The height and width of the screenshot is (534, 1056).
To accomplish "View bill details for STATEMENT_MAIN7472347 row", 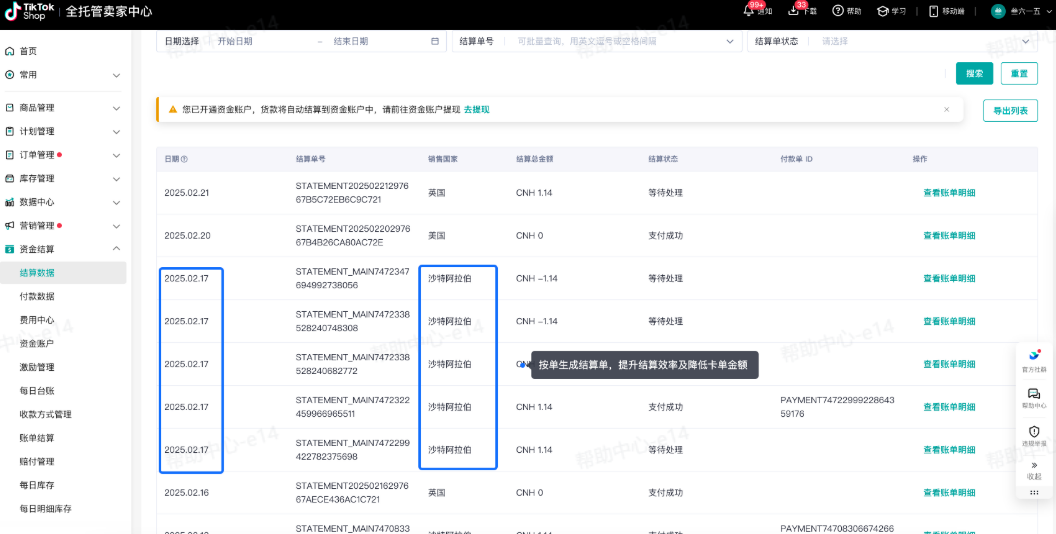I will (949, 279).
